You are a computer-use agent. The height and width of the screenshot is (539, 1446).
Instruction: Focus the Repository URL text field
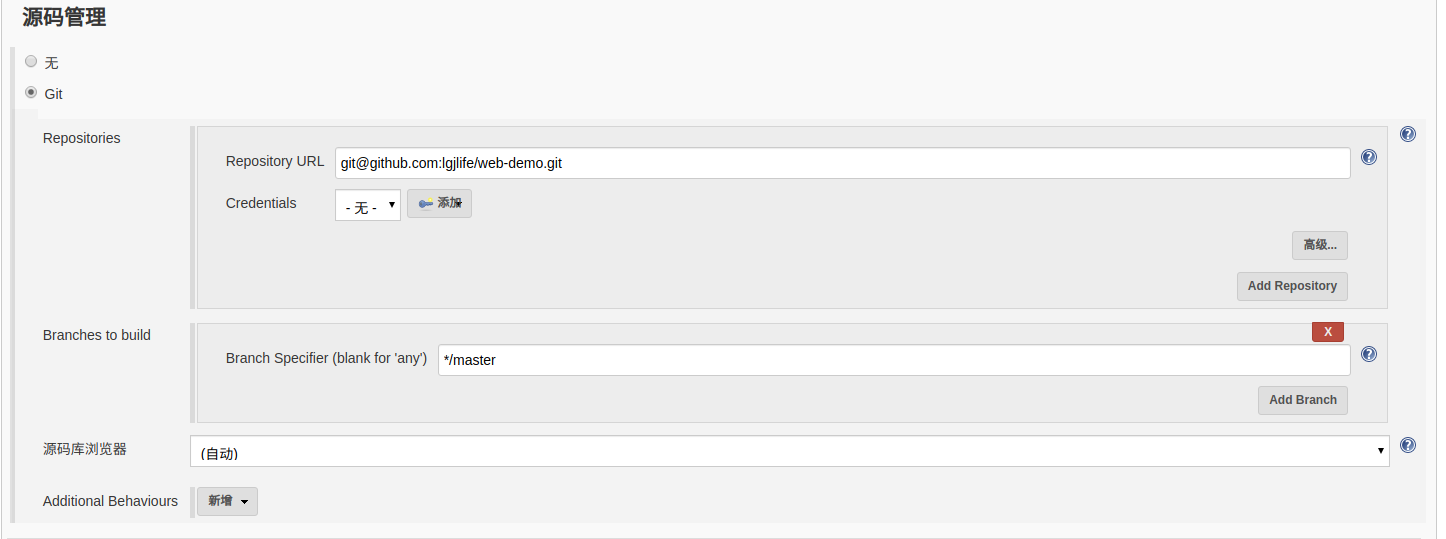(x=842, y=163)
